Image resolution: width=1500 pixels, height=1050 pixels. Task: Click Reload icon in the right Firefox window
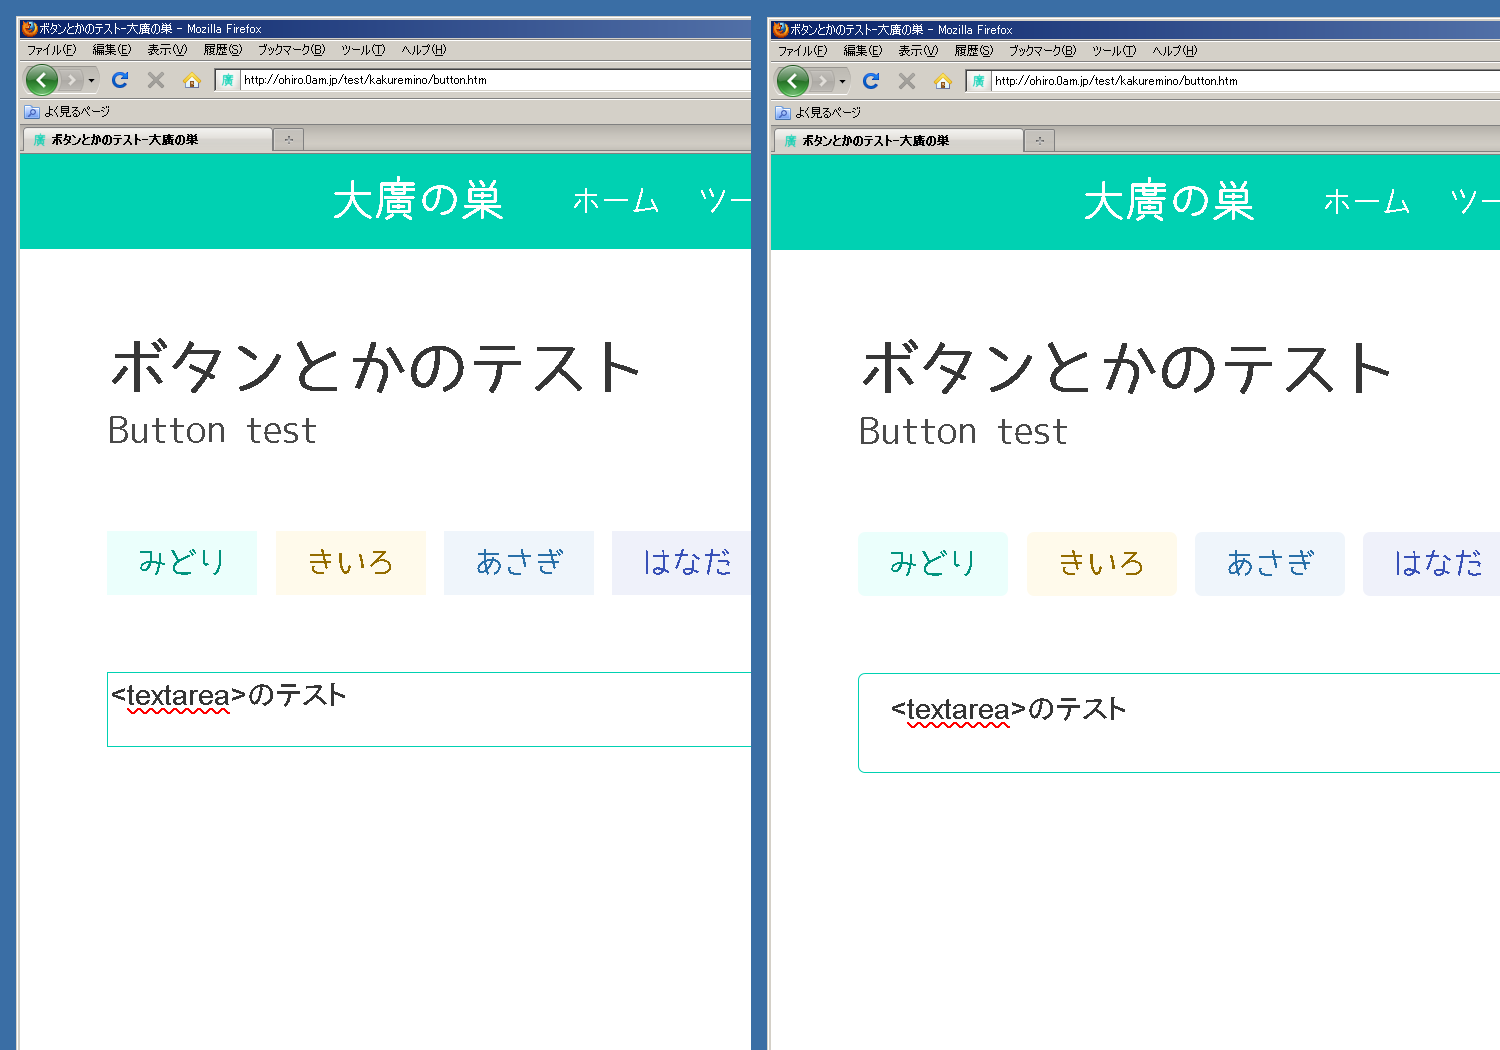[871, 81]
